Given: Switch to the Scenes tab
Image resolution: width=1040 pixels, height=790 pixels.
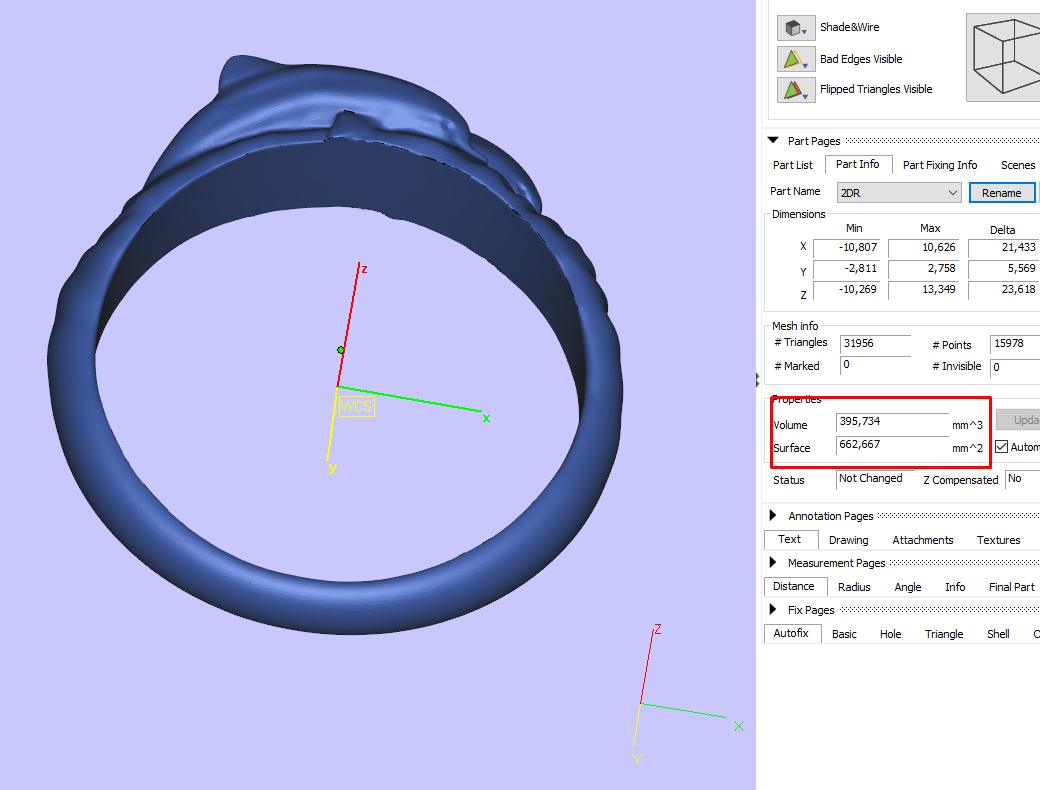Looking at the screenshot, I should point(1018,165).
